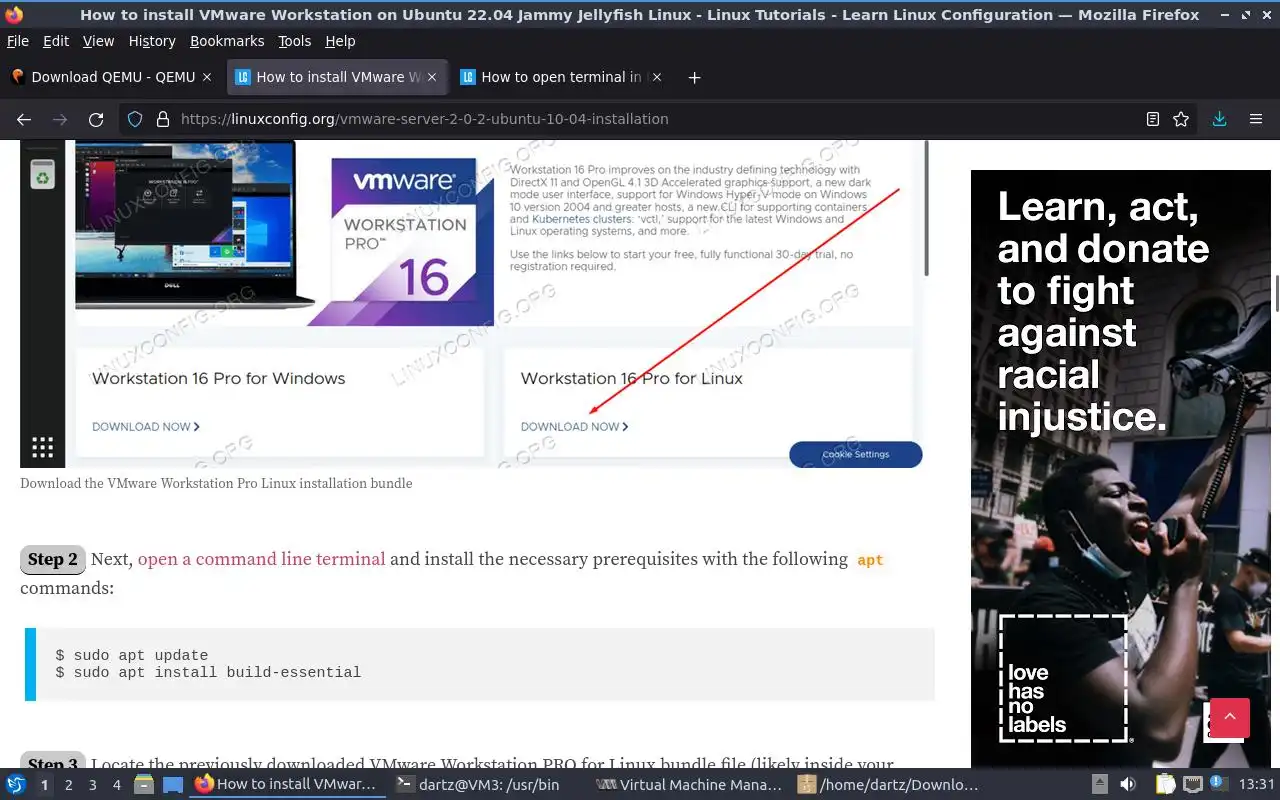1280x800 pixels.
Task: Open the Firefox downloads panel
Action: click(1219, 119)
